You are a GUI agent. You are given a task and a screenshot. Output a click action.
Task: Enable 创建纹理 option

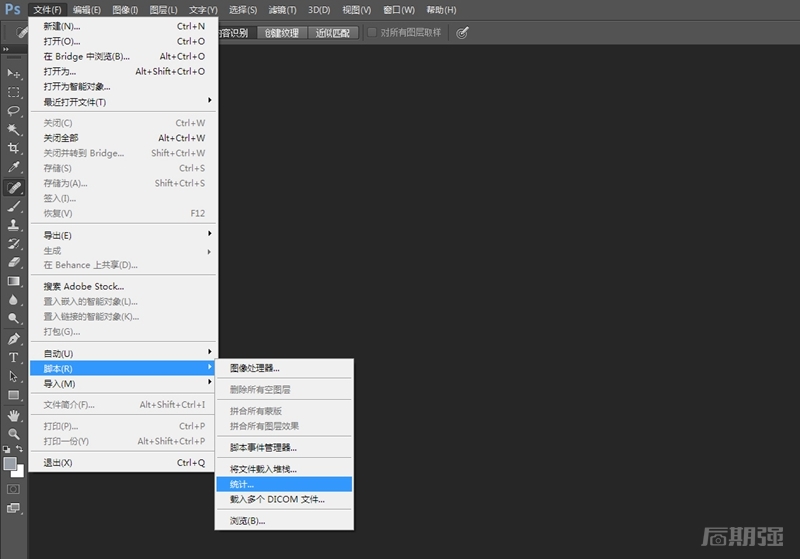(282, 33)
